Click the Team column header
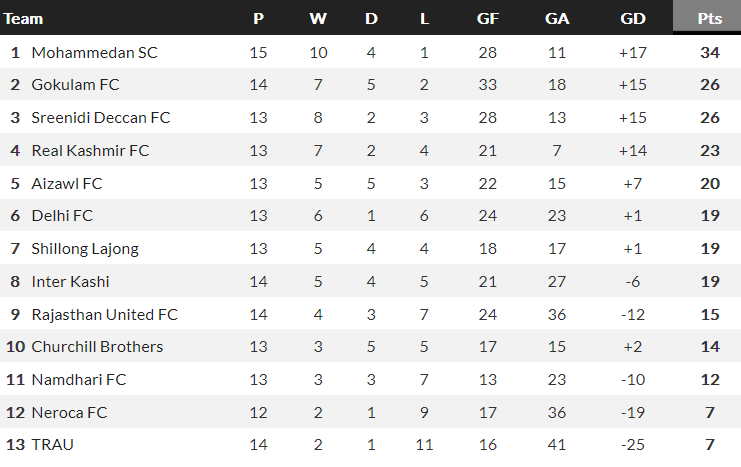This screenshot has width=741, height=467. (23, 18)
